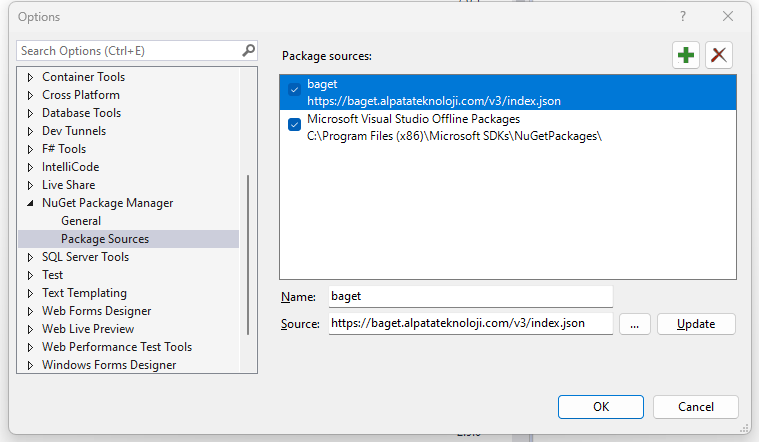The image size is (759, 442).
Task: Click the search magnifier icon
Action: 248,50
